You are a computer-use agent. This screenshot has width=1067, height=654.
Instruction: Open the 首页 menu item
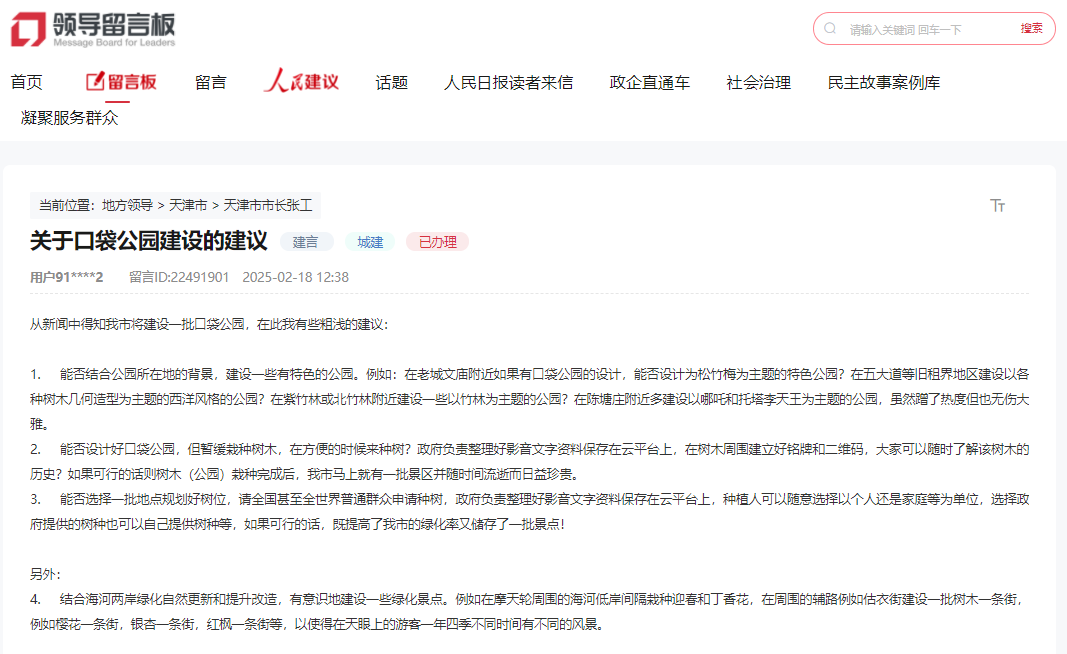[x=26, y=82]
